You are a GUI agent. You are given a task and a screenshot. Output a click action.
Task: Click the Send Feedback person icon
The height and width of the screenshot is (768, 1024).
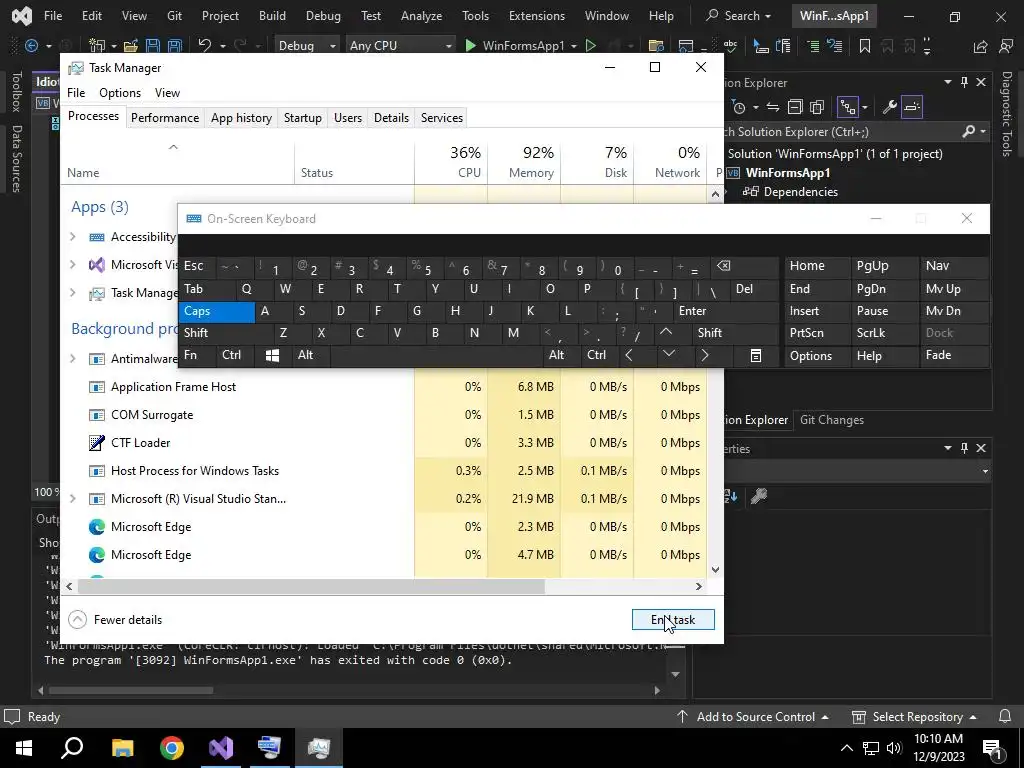[1006, 46]
